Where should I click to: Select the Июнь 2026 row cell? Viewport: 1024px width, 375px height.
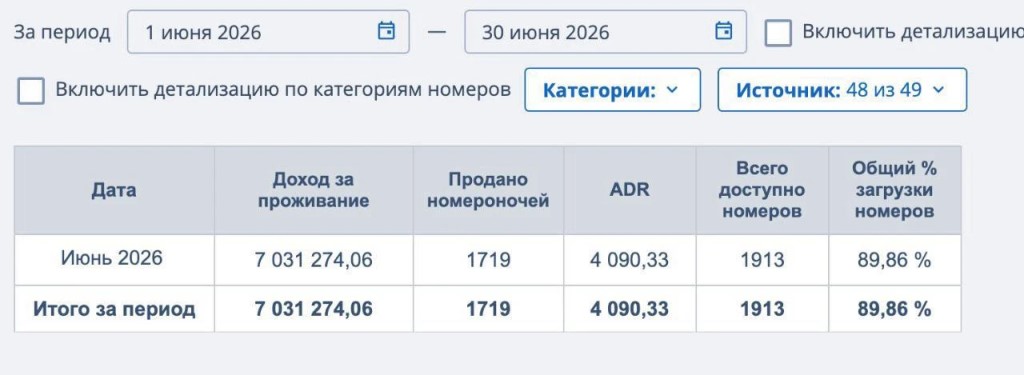(x=114, y=259)
